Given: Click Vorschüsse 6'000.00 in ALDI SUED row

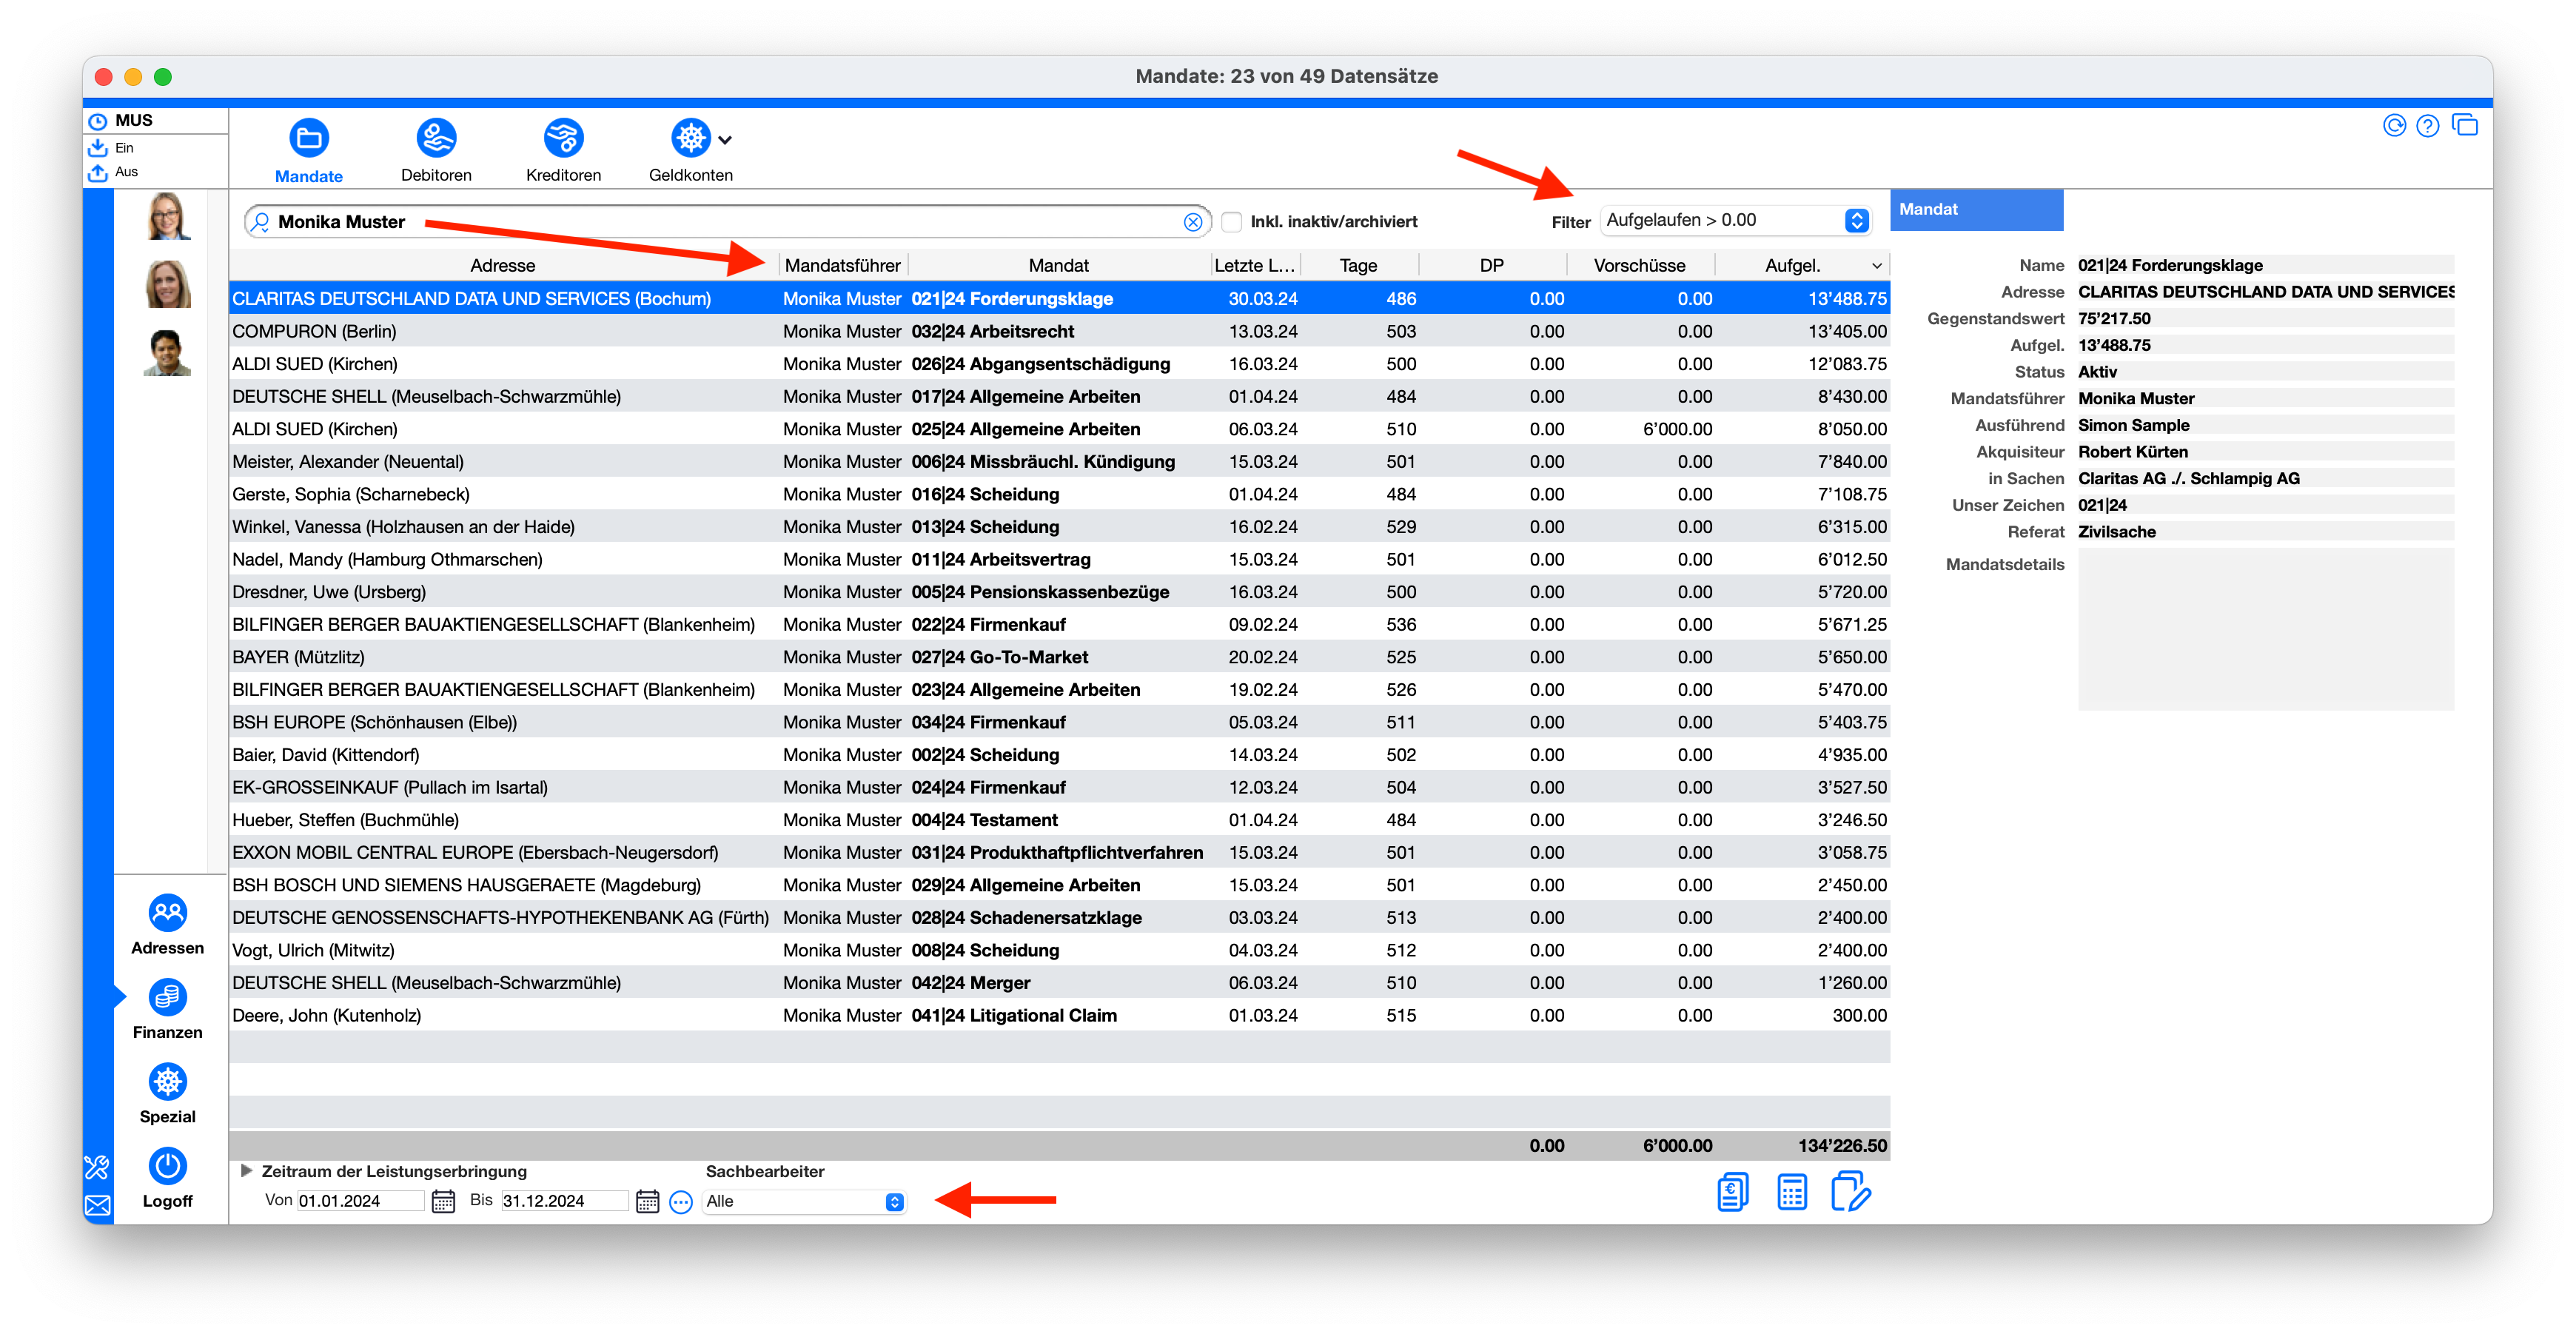Looking at the screenshot, I should [x=1677, y=429].
